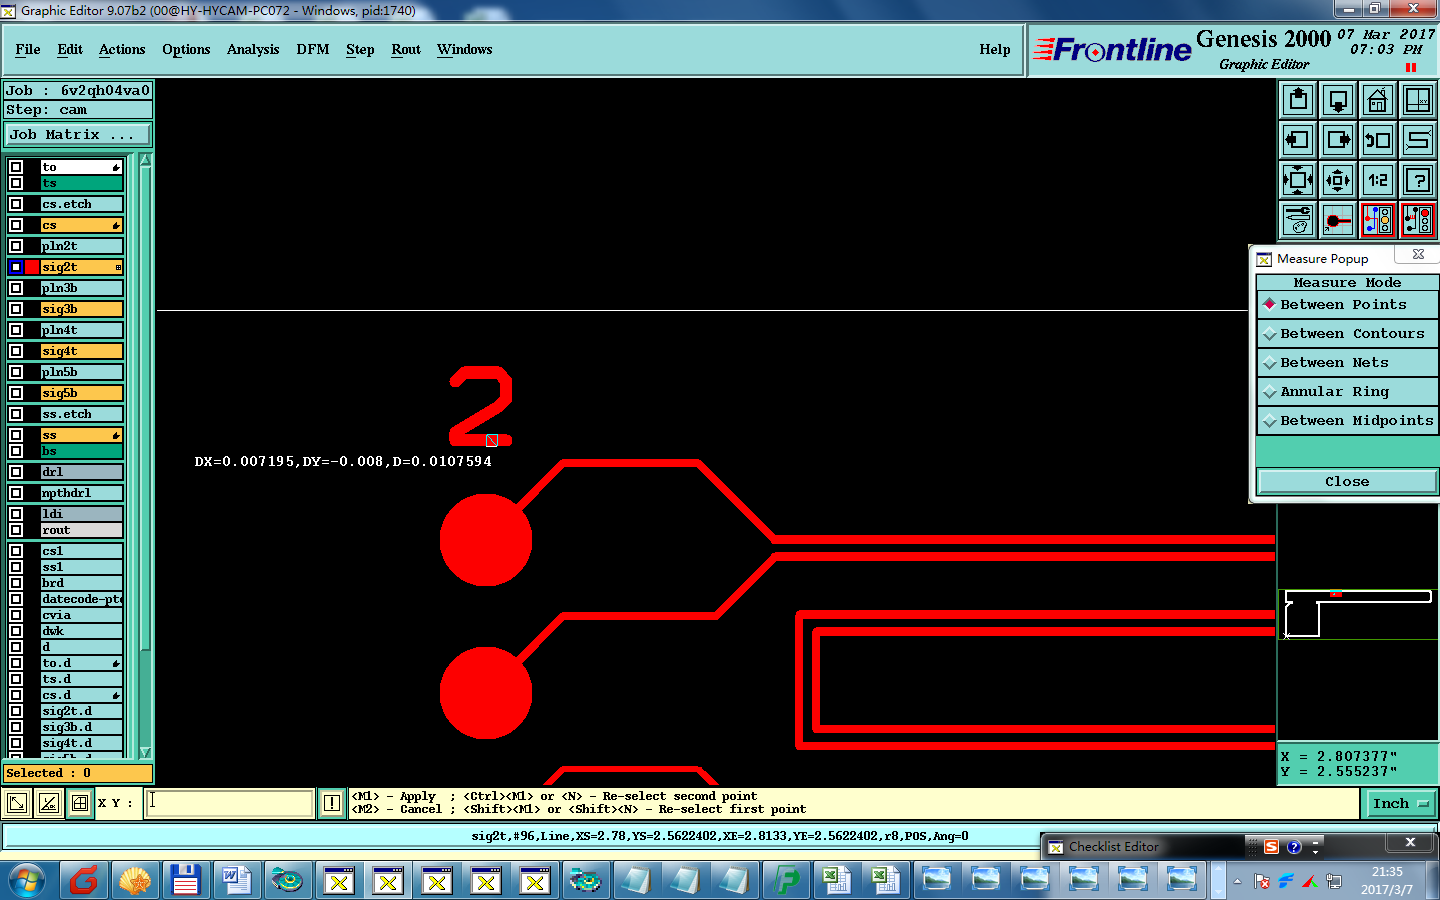This screenshot has width=1440, height=900.
Task: Open the Edit menu
Action: coord(70,49)
